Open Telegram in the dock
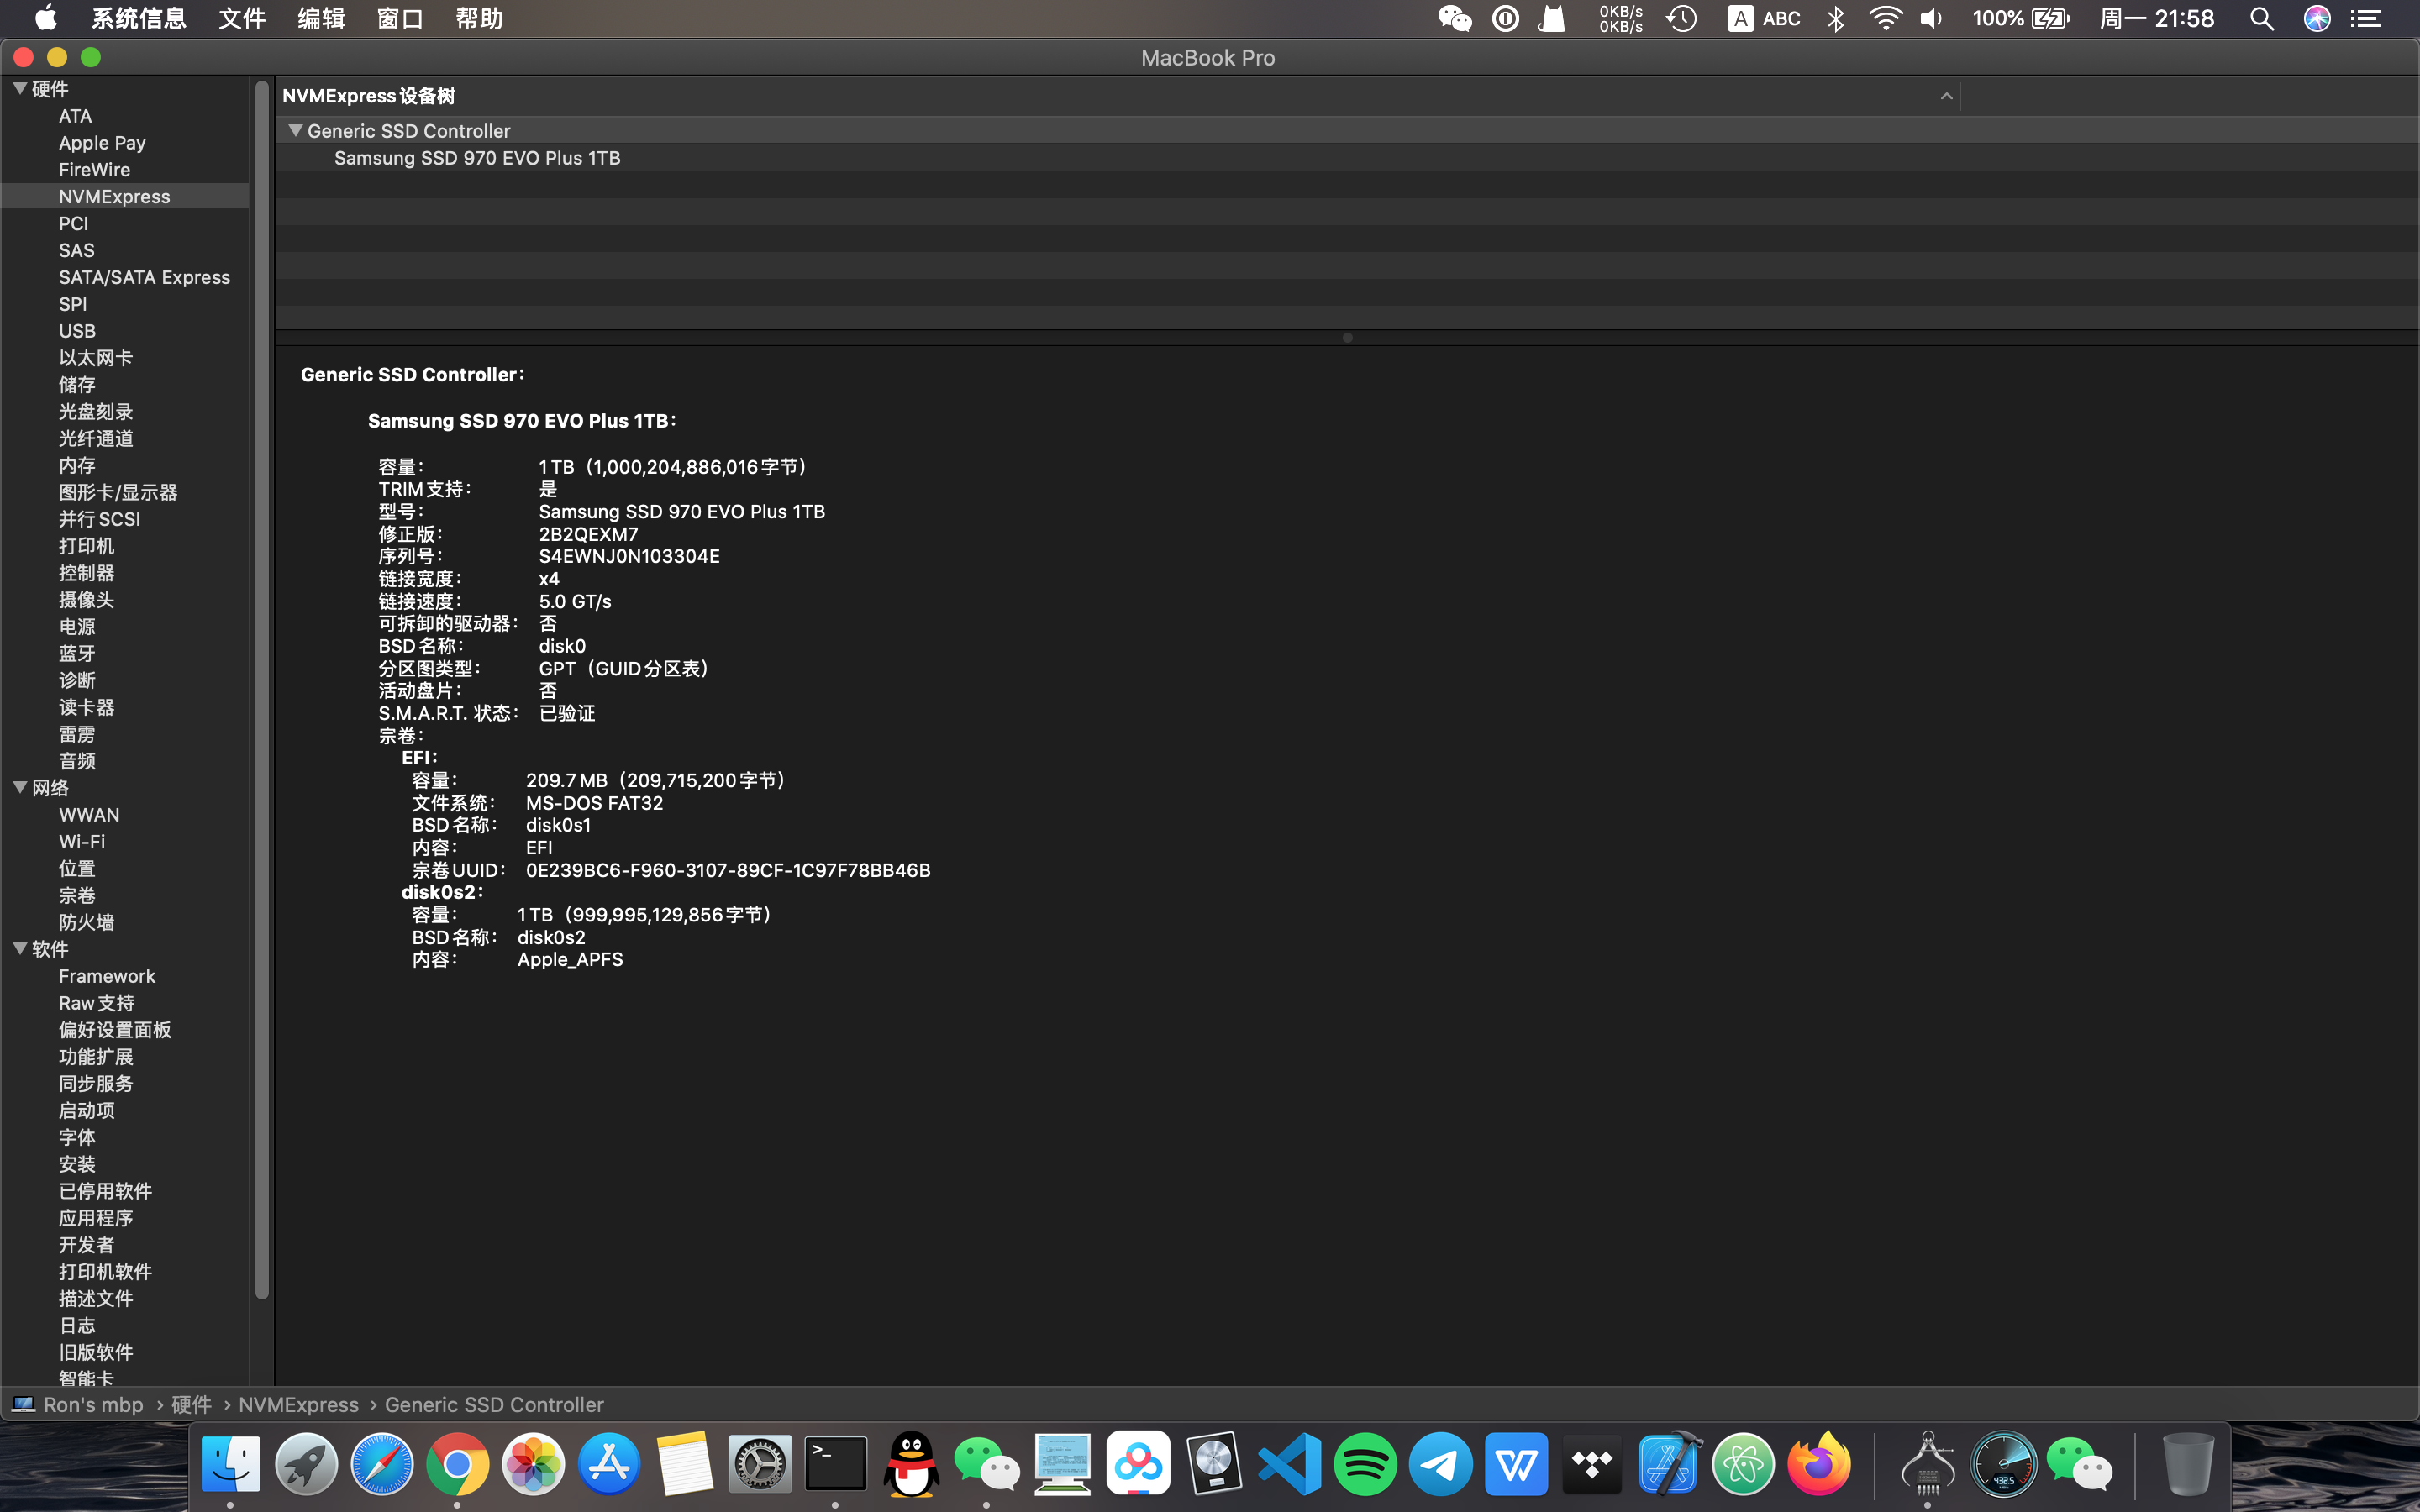The height and width of the screenshot is (1512, 2420). 1440,1465
